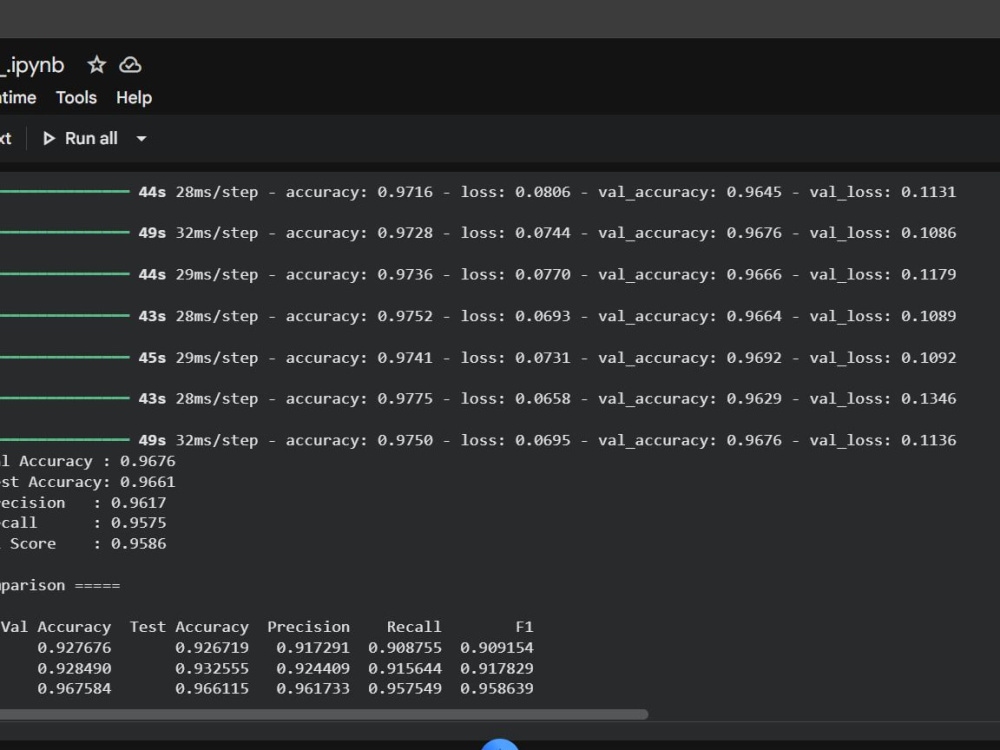The image size is (1000, 750).
Task: Open the Help menu
Action: pyautogui.click(x=134, y=98)
